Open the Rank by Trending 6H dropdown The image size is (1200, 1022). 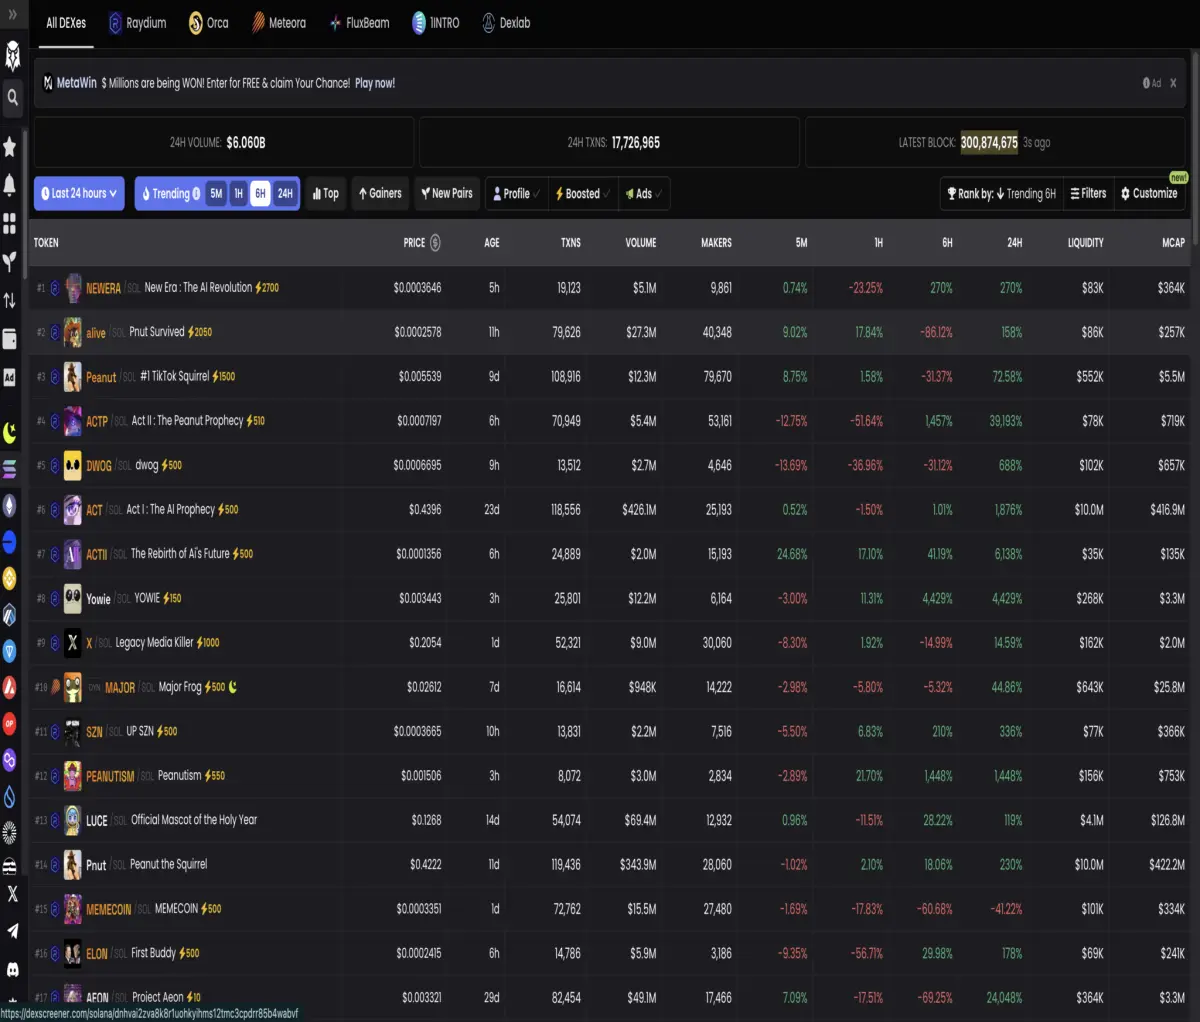pyautogui.click(x=1002, y=193)
